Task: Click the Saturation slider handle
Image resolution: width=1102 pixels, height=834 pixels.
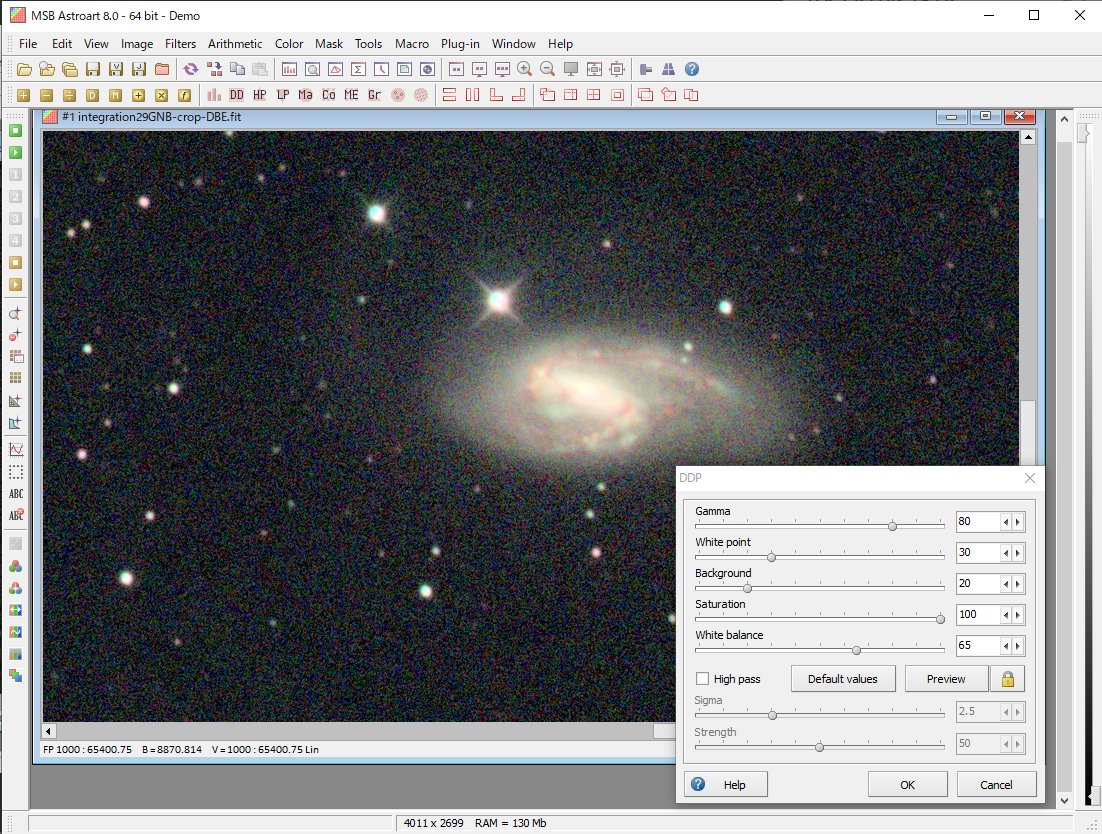Action: 940,619
